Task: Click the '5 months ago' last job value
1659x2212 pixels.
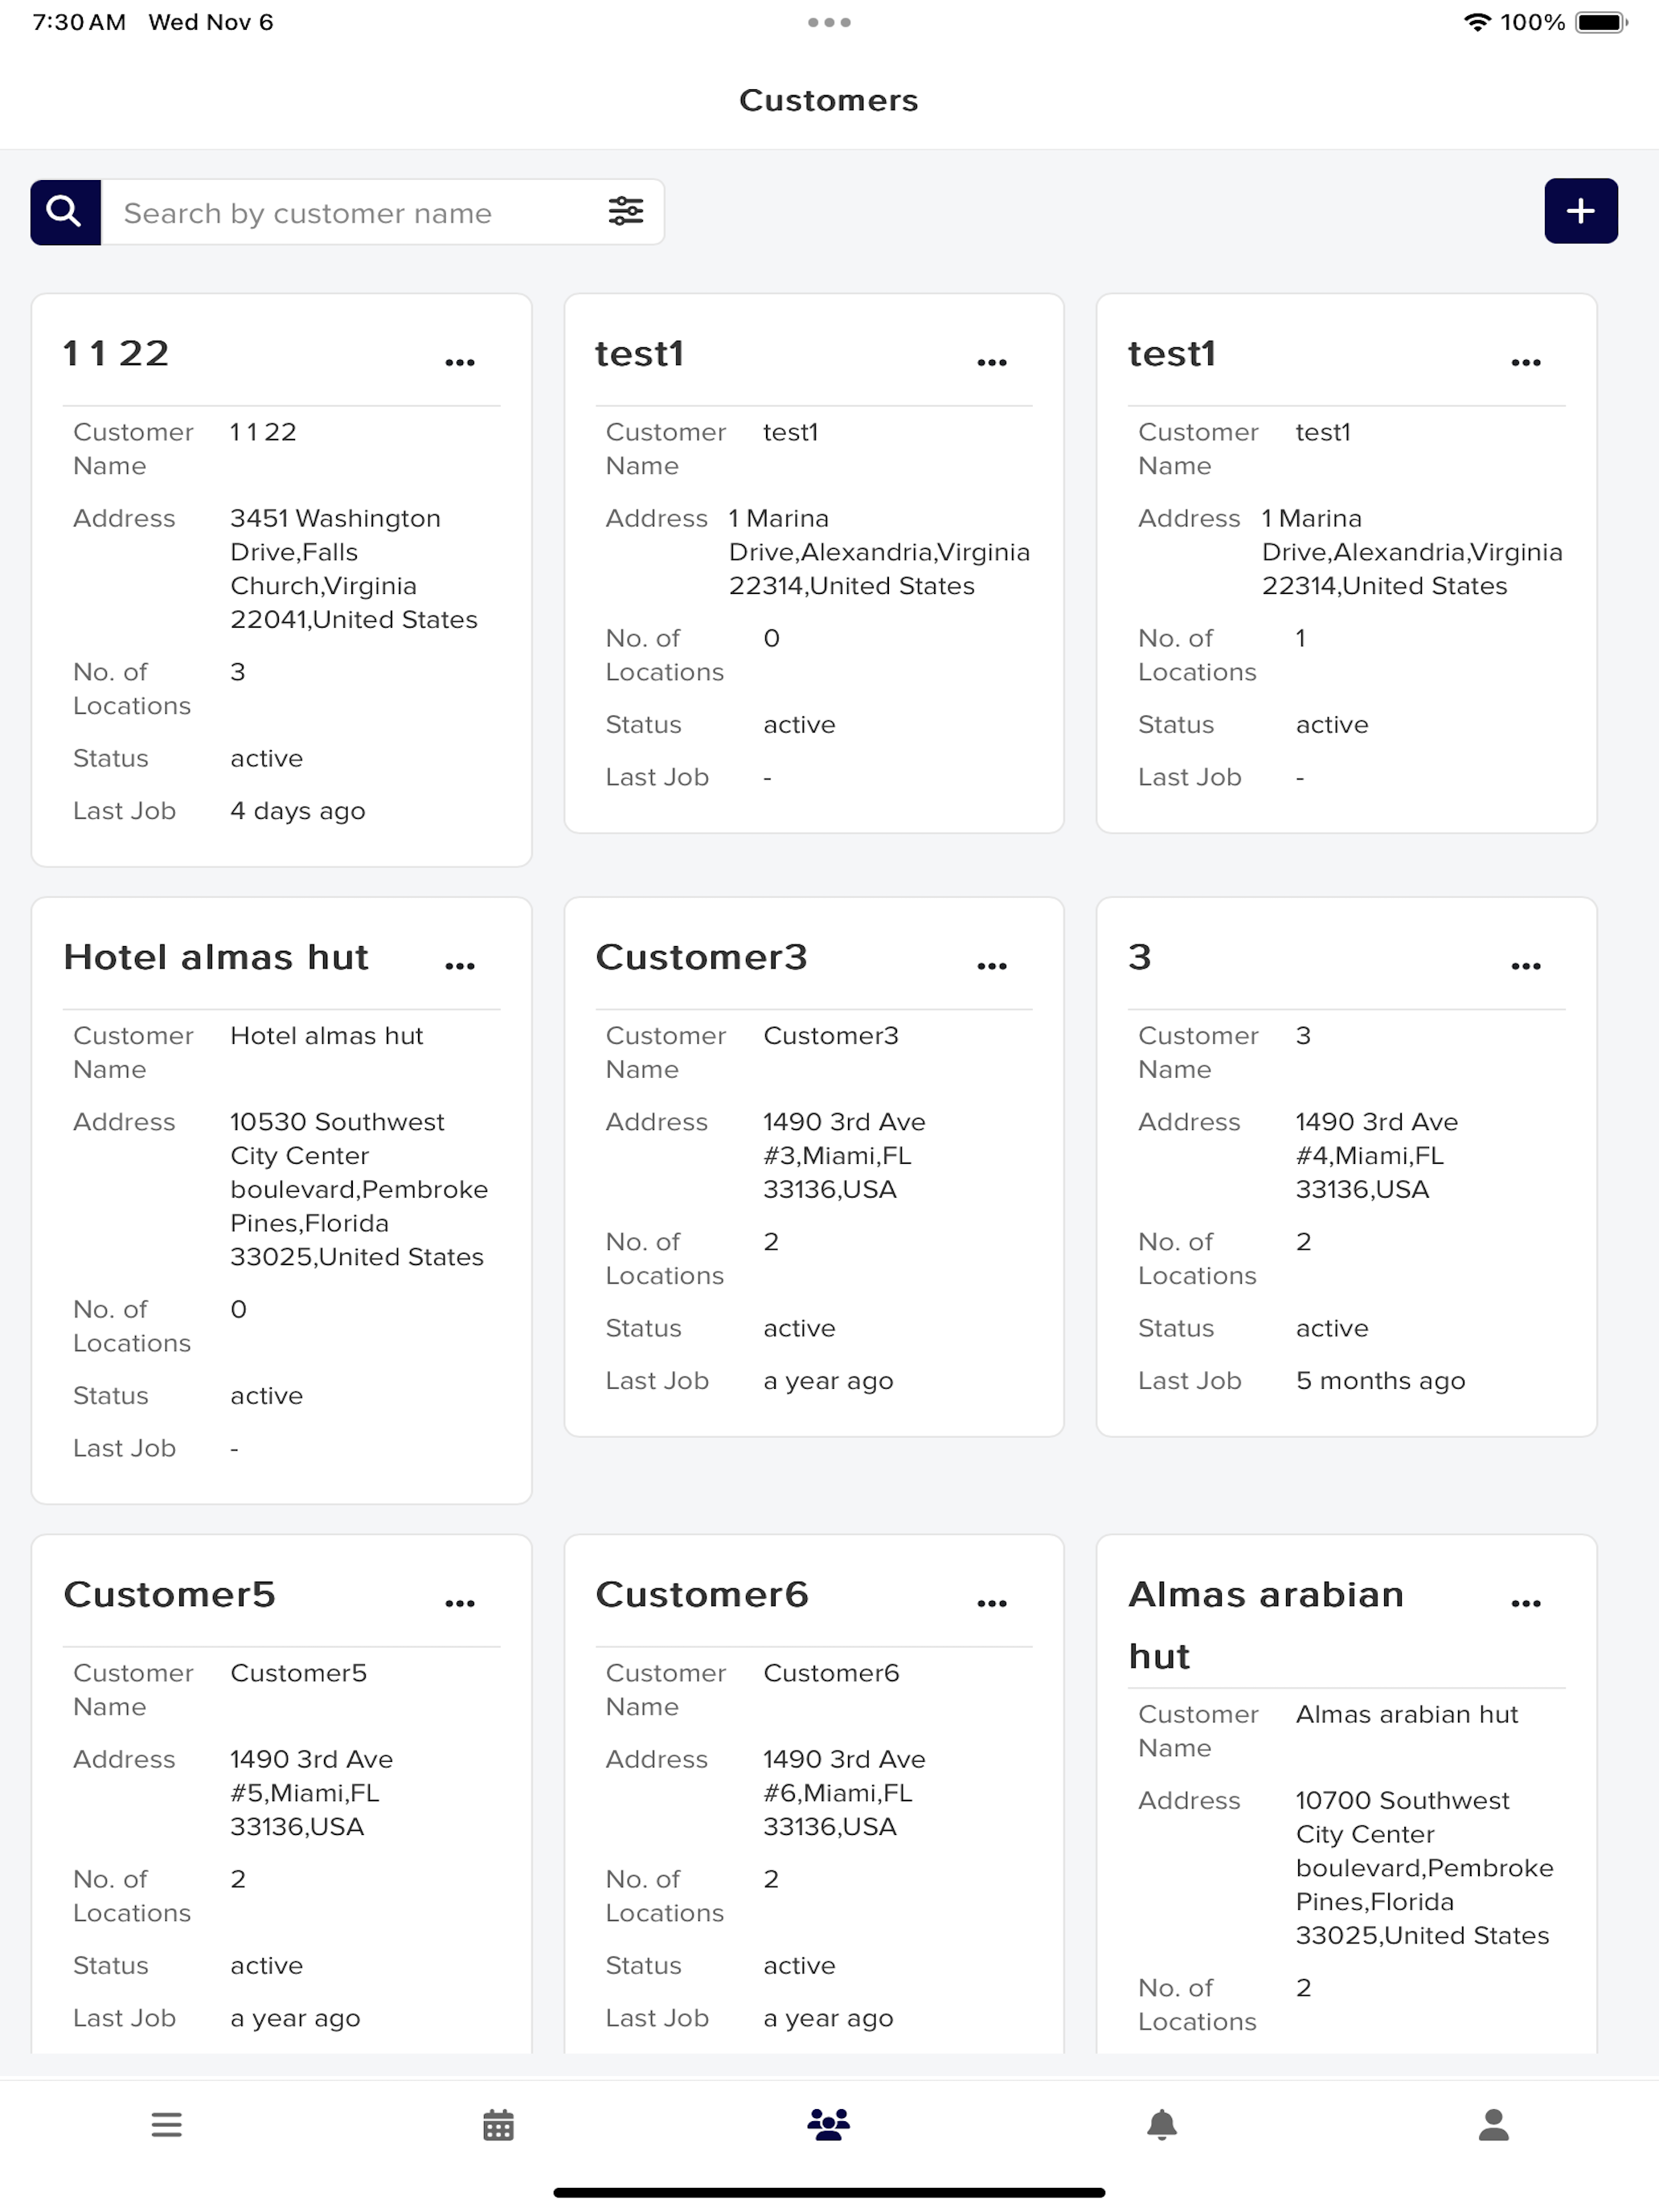Action: 1380,1381
